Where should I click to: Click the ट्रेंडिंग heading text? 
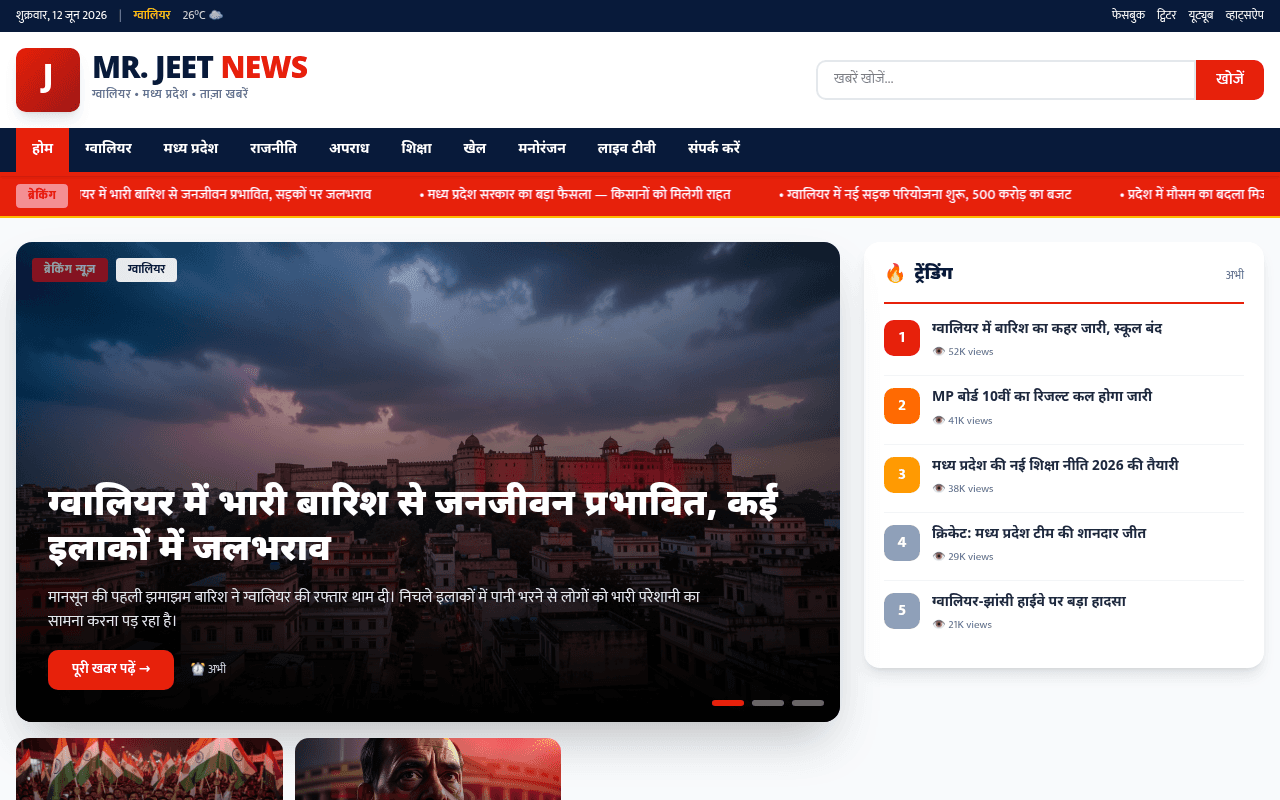934,273
